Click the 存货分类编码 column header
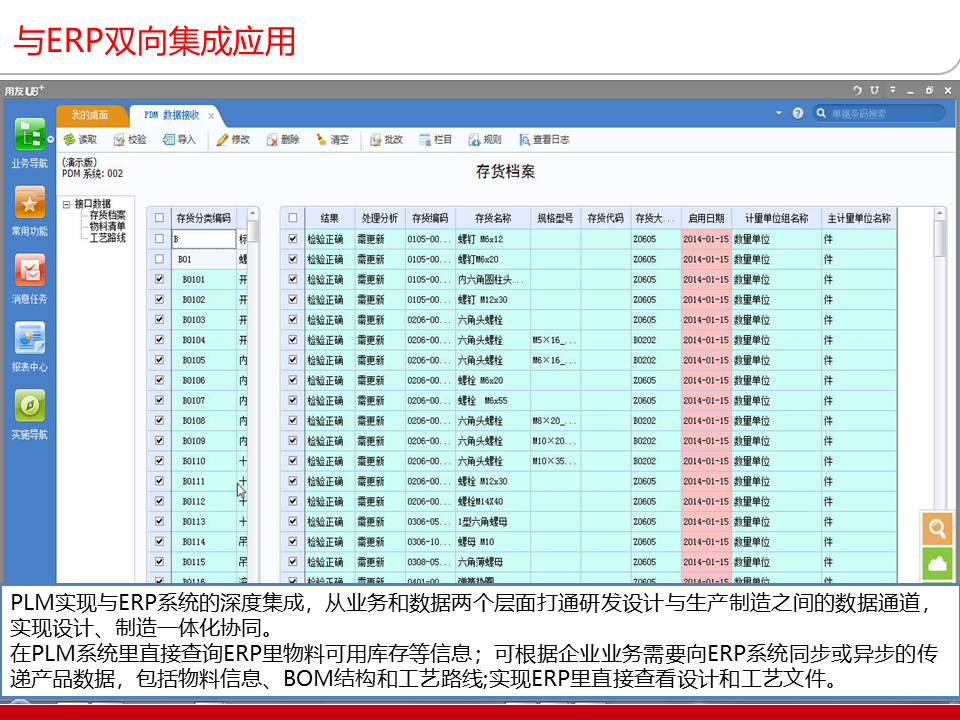Screen dimensions: 960x720 [203, 218]
